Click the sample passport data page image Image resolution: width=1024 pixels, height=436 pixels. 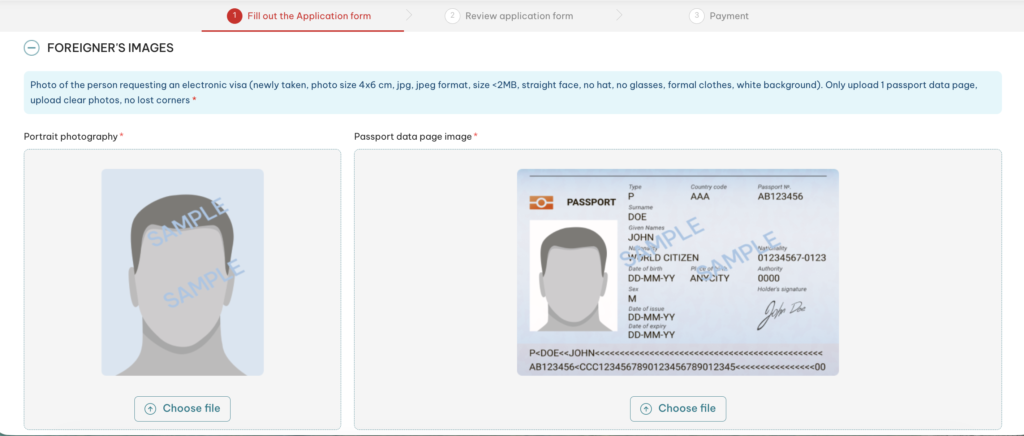point(678,272)
